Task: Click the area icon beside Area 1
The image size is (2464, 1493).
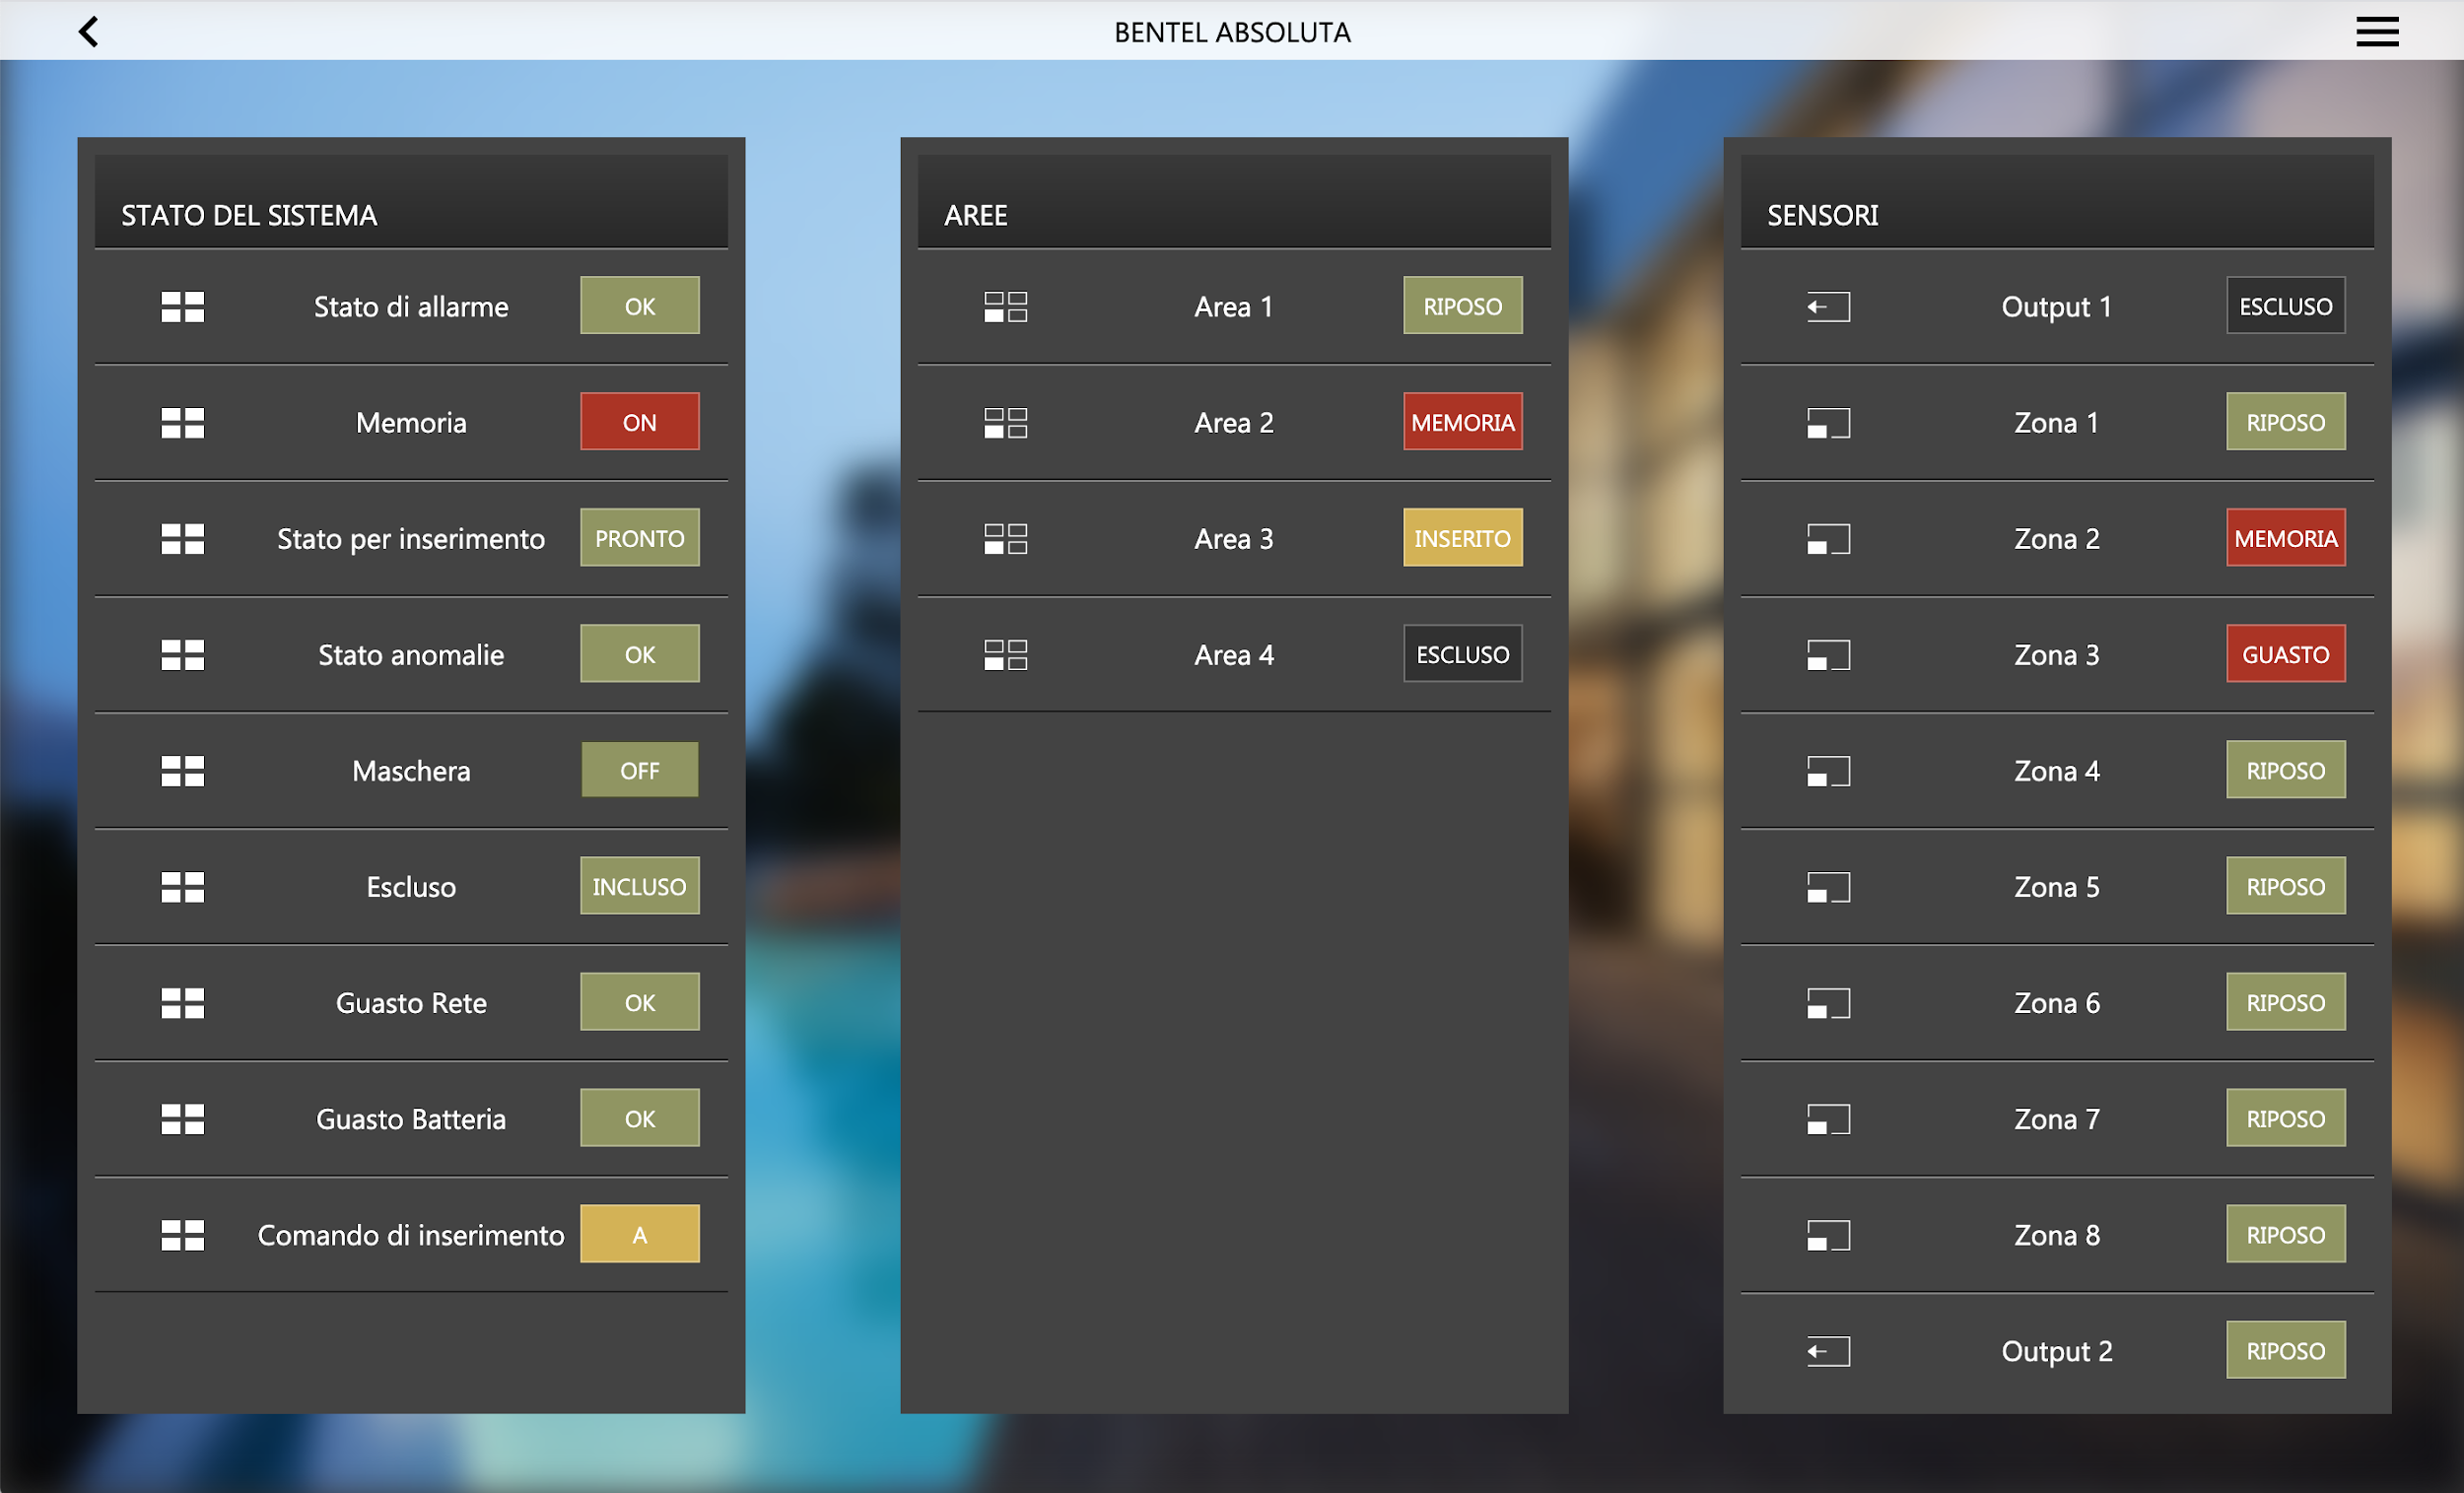Action: [x=1006, y=307]
